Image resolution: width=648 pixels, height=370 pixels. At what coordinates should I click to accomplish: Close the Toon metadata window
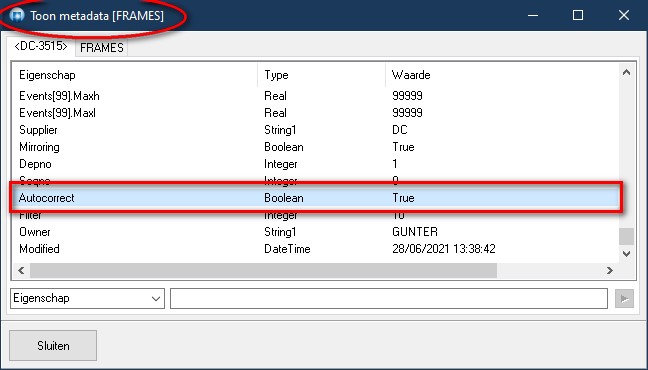click(x=624, y=15)
